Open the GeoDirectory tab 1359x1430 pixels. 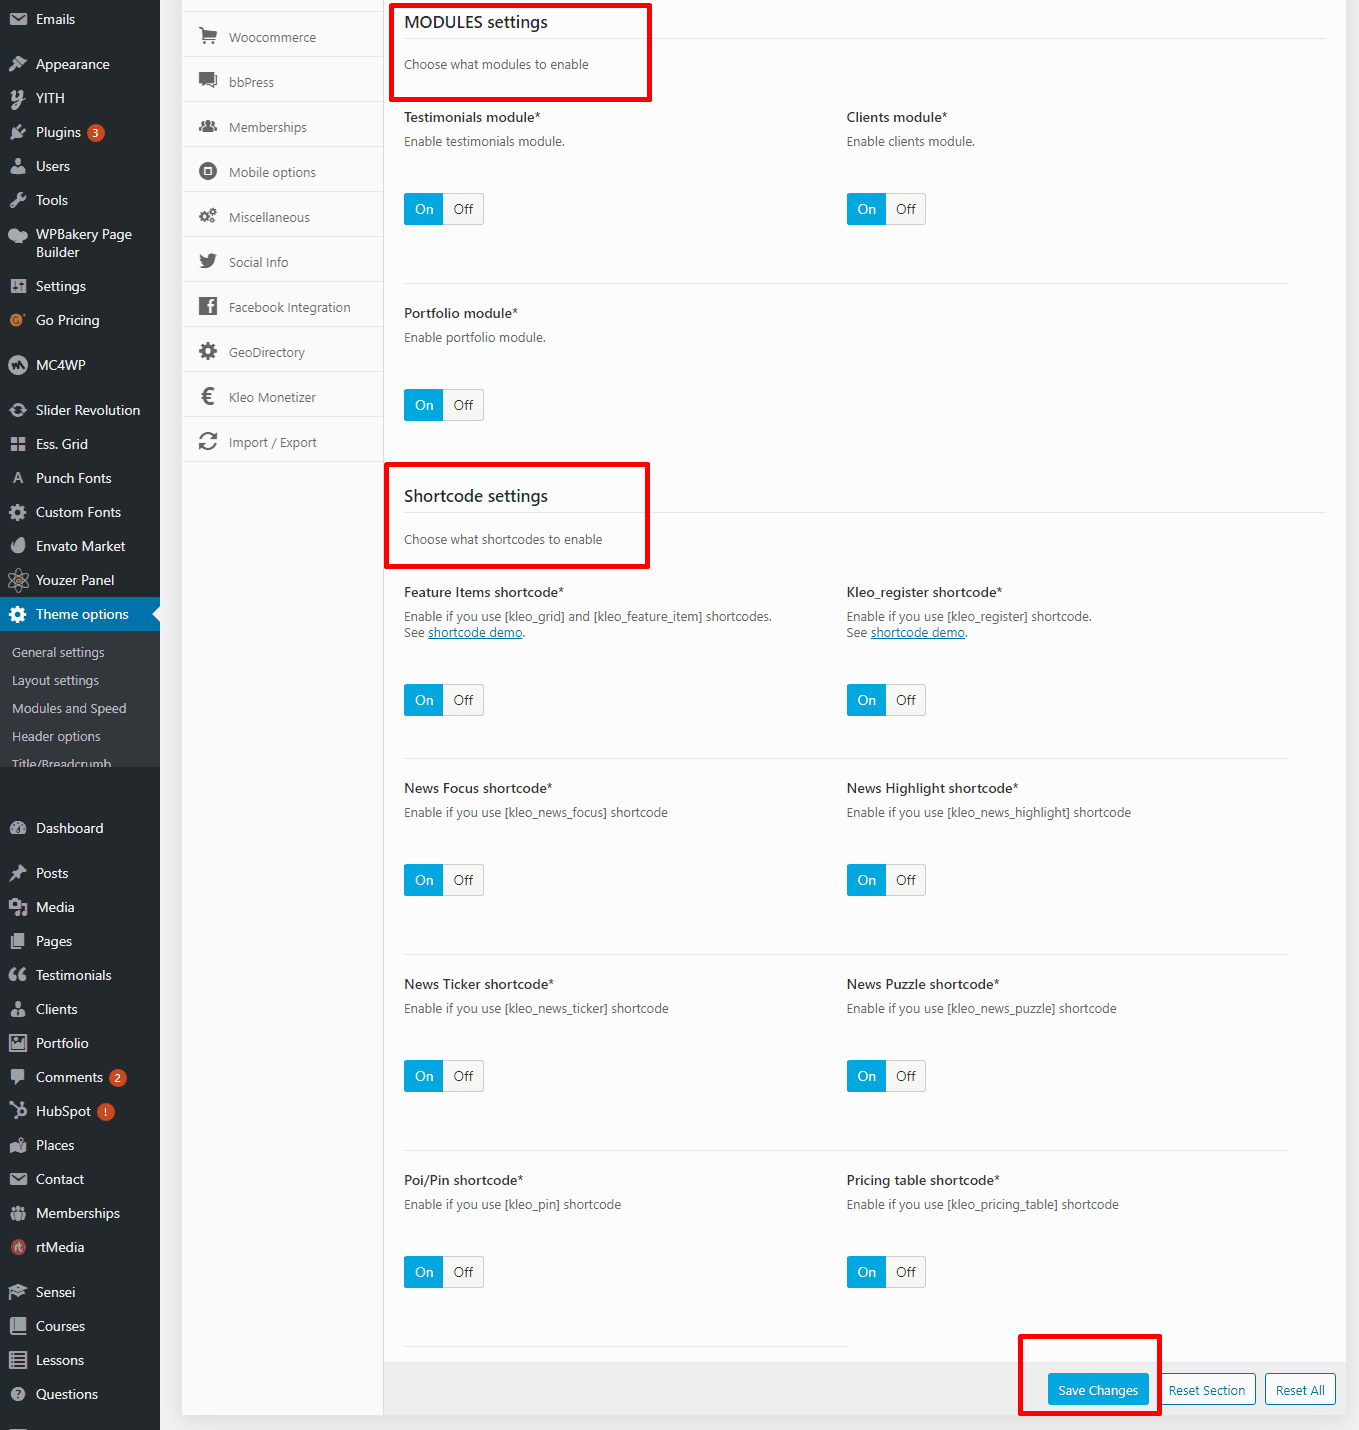(283, 352)
